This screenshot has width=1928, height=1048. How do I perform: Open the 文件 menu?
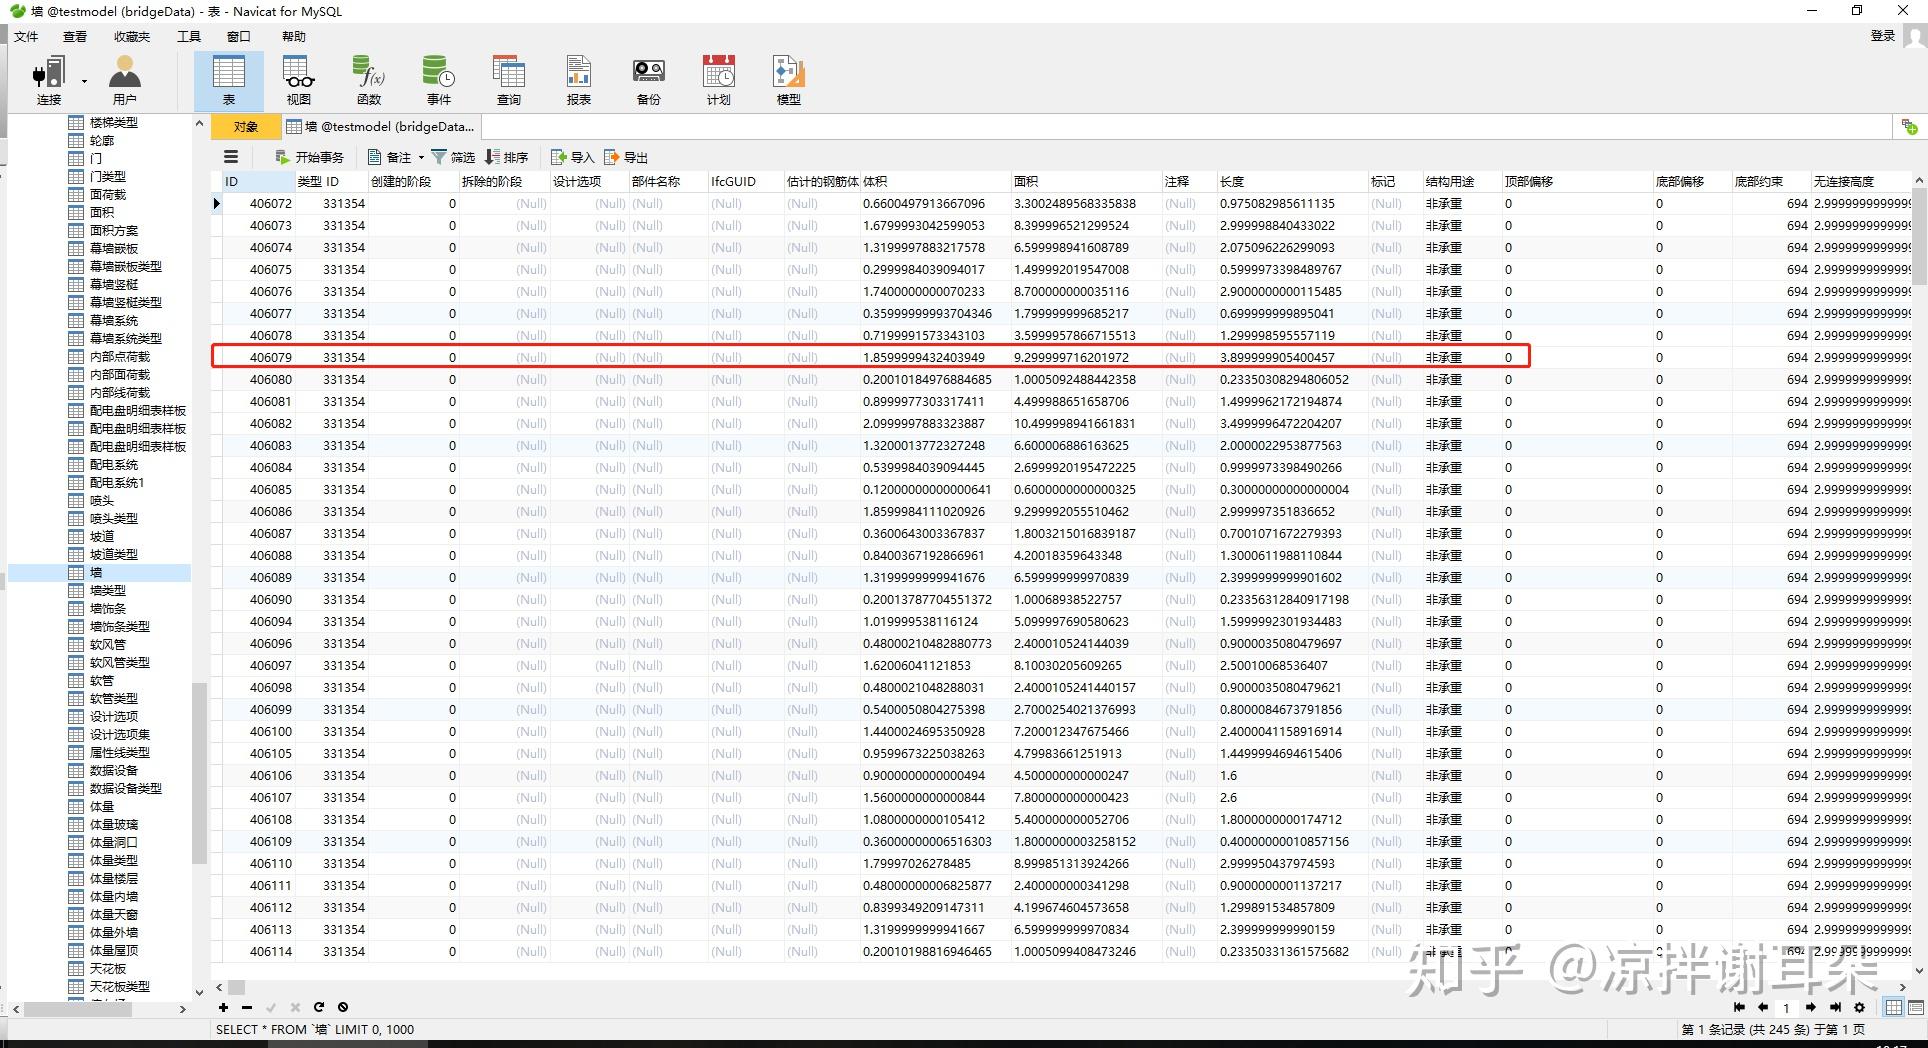pos(26,36)
